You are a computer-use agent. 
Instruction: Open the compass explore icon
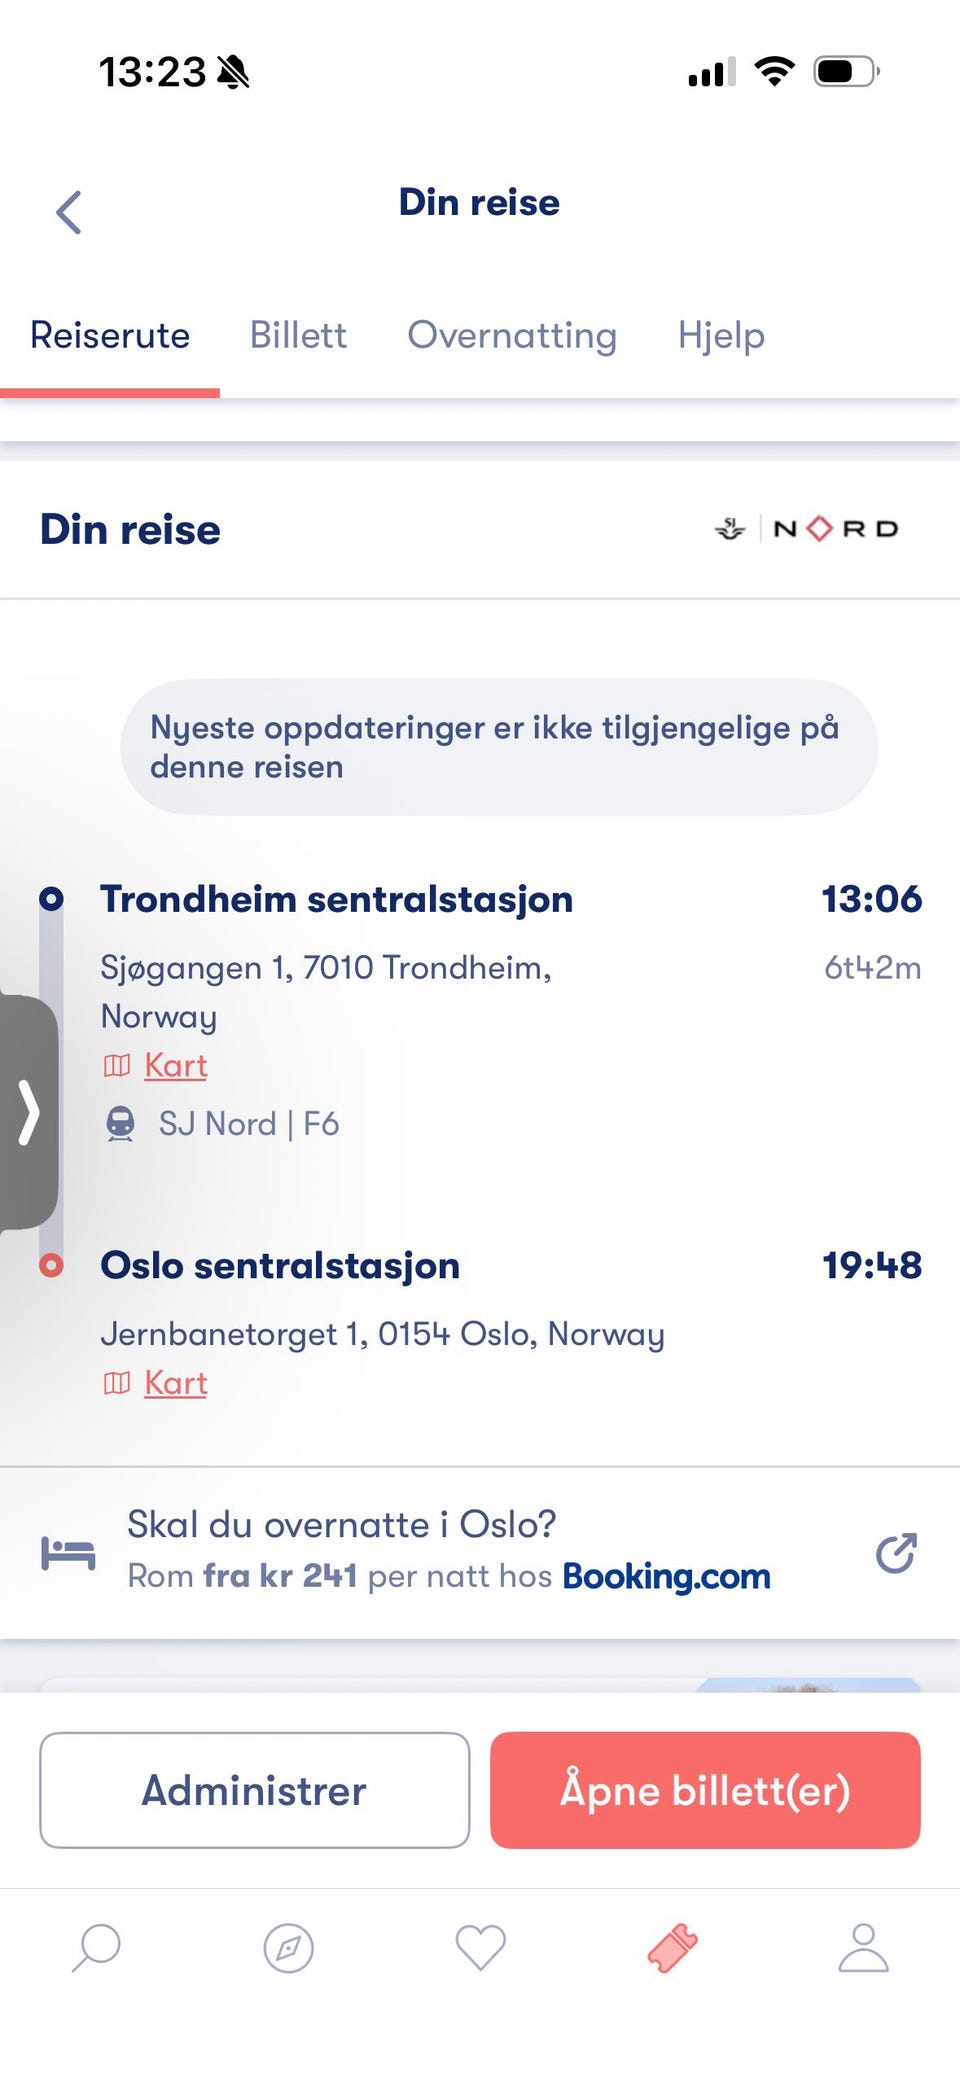[288, 1948]
